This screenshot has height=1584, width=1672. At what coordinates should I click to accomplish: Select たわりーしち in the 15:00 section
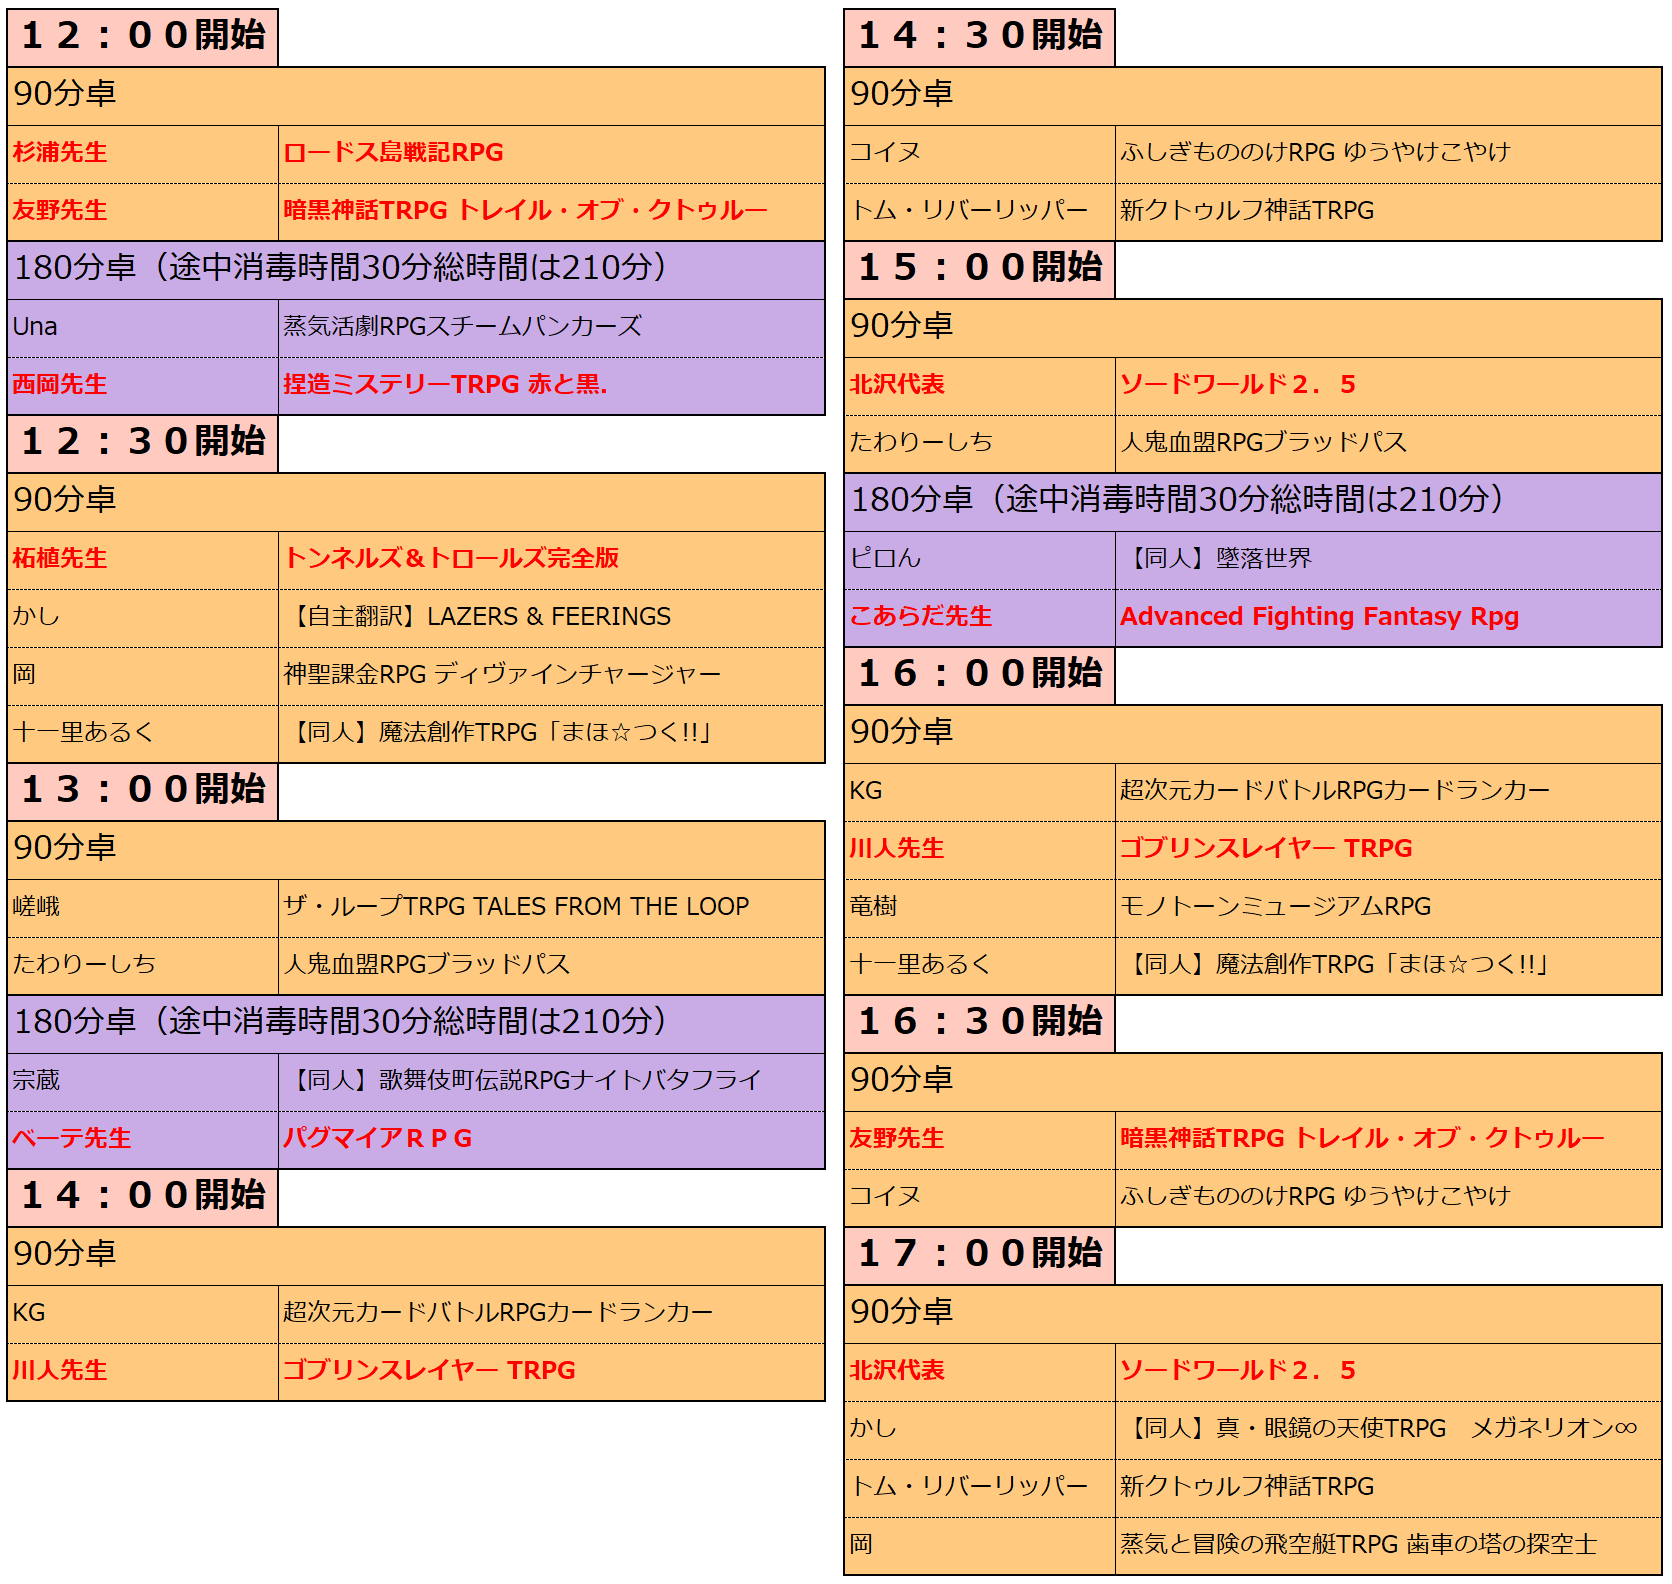pyautogui.click(x=921, y=442)
